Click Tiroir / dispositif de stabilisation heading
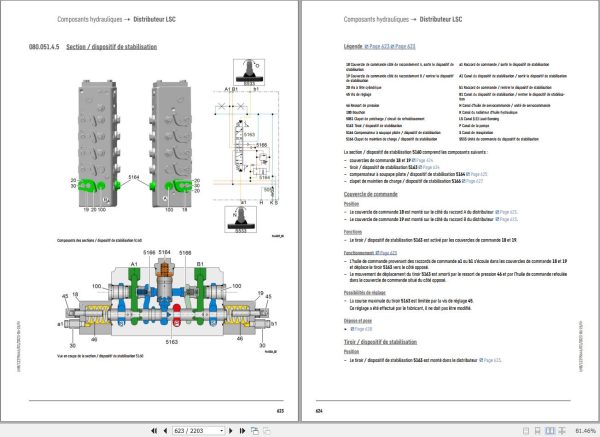Image resolution: width=600 pixels, height=437 pixels. tap(380, 342)
